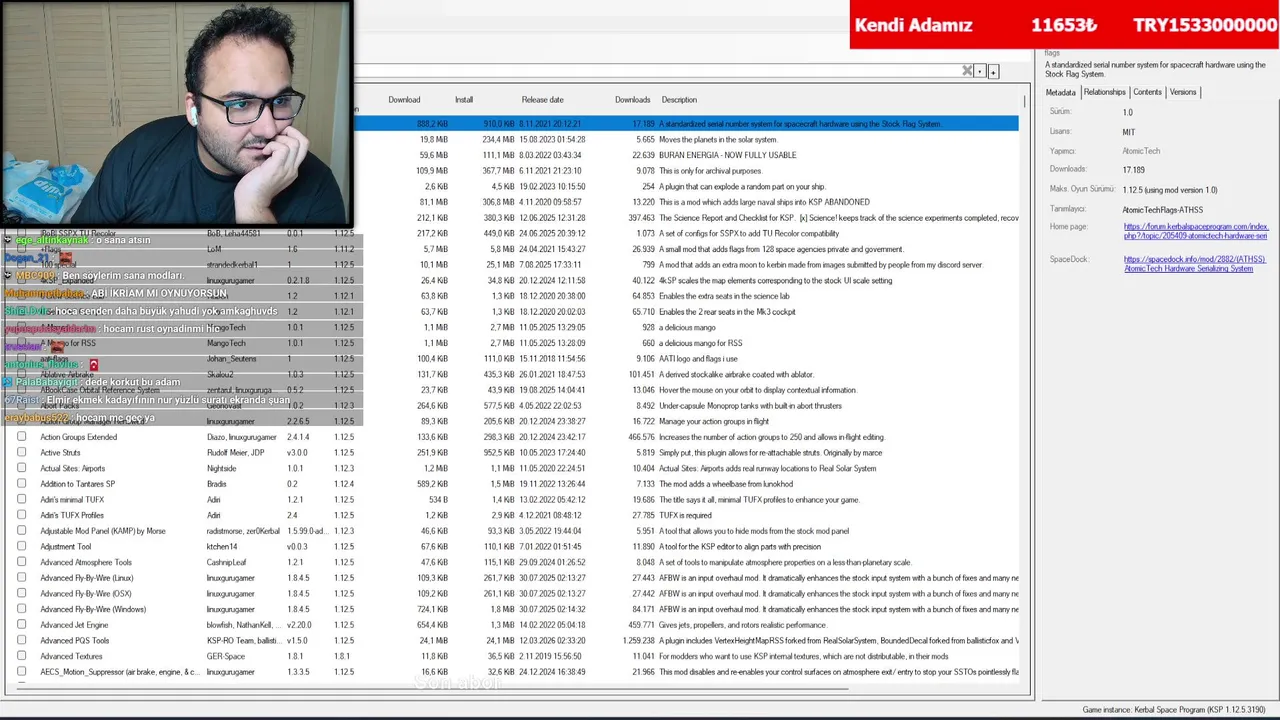Click the 'AtomicTechFlags-ATHSS' identifier value
This screenshot has width=1280, height=720.
tap(1163, 210)
